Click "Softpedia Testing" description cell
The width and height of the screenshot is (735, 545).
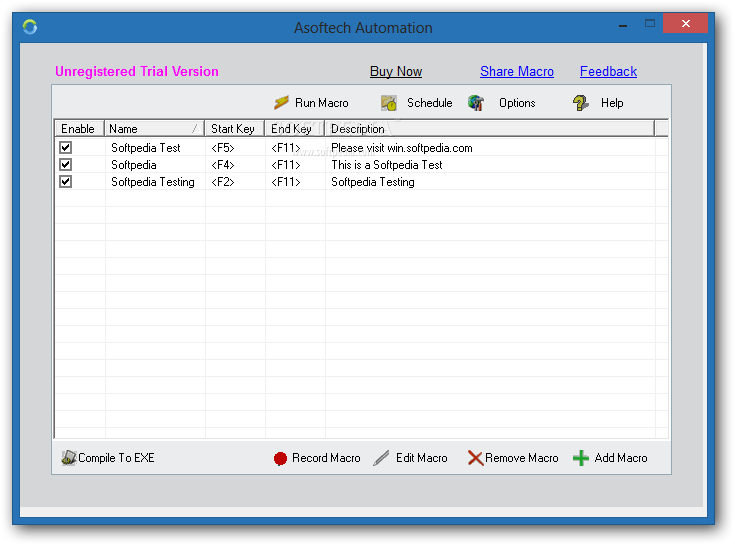[x=373, y=182]
